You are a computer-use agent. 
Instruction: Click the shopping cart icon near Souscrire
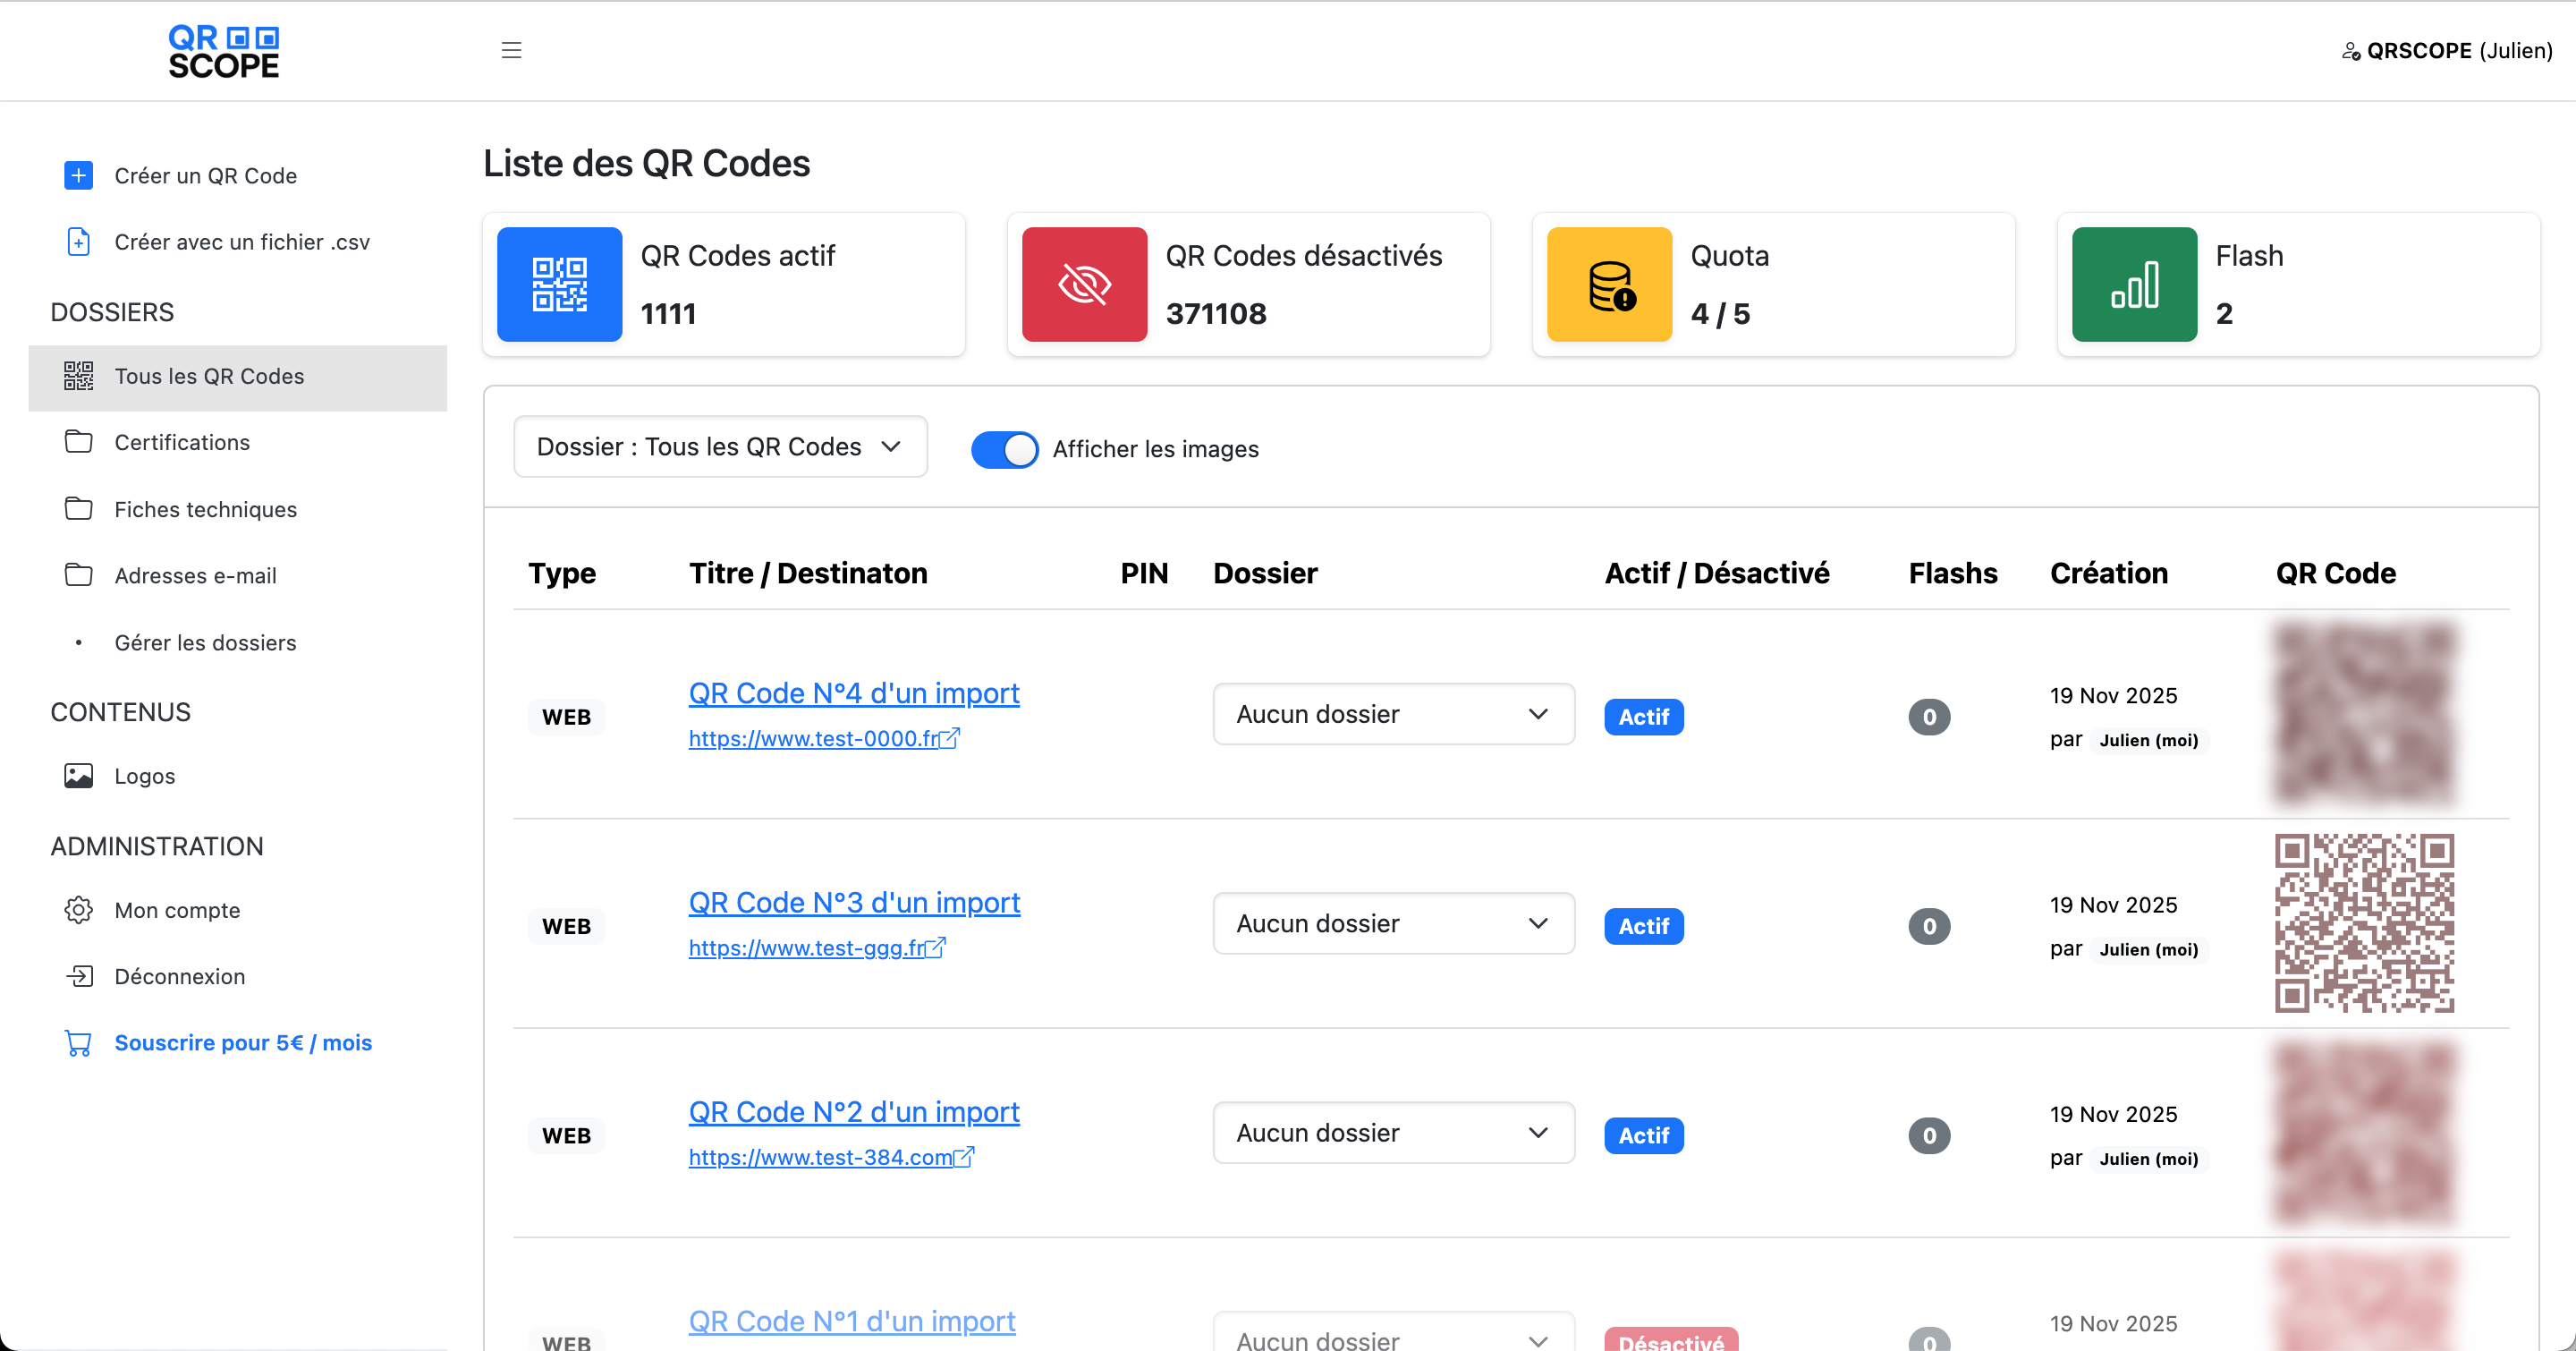pyautogui.click(x=78, y=1042)
